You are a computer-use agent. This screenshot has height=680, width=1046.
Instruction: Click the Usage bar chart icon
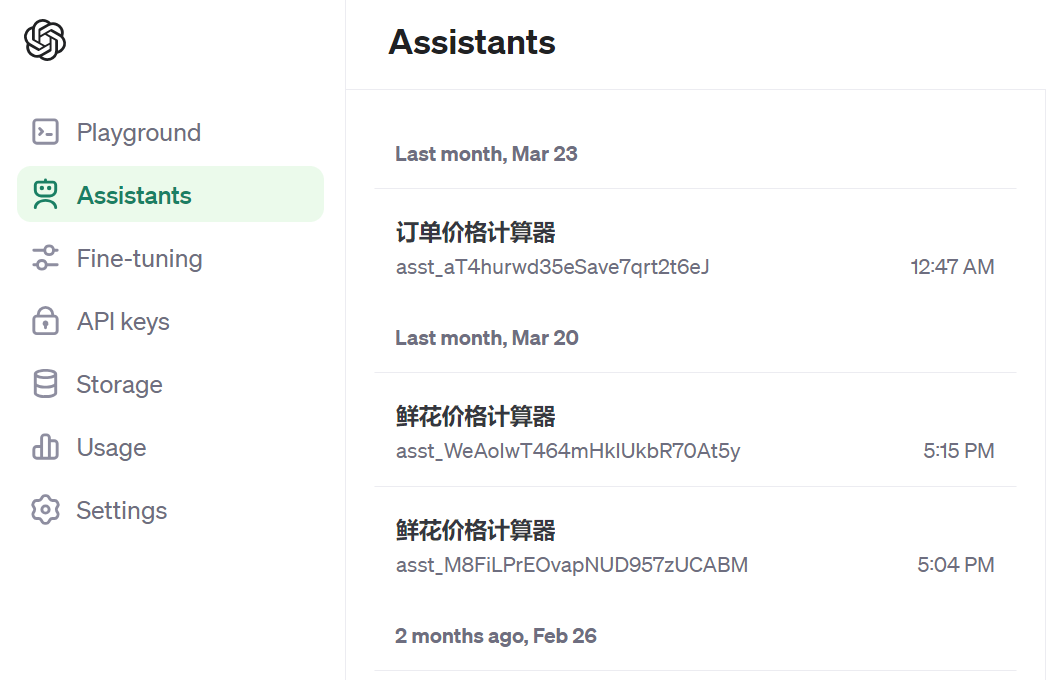point(45,446)
